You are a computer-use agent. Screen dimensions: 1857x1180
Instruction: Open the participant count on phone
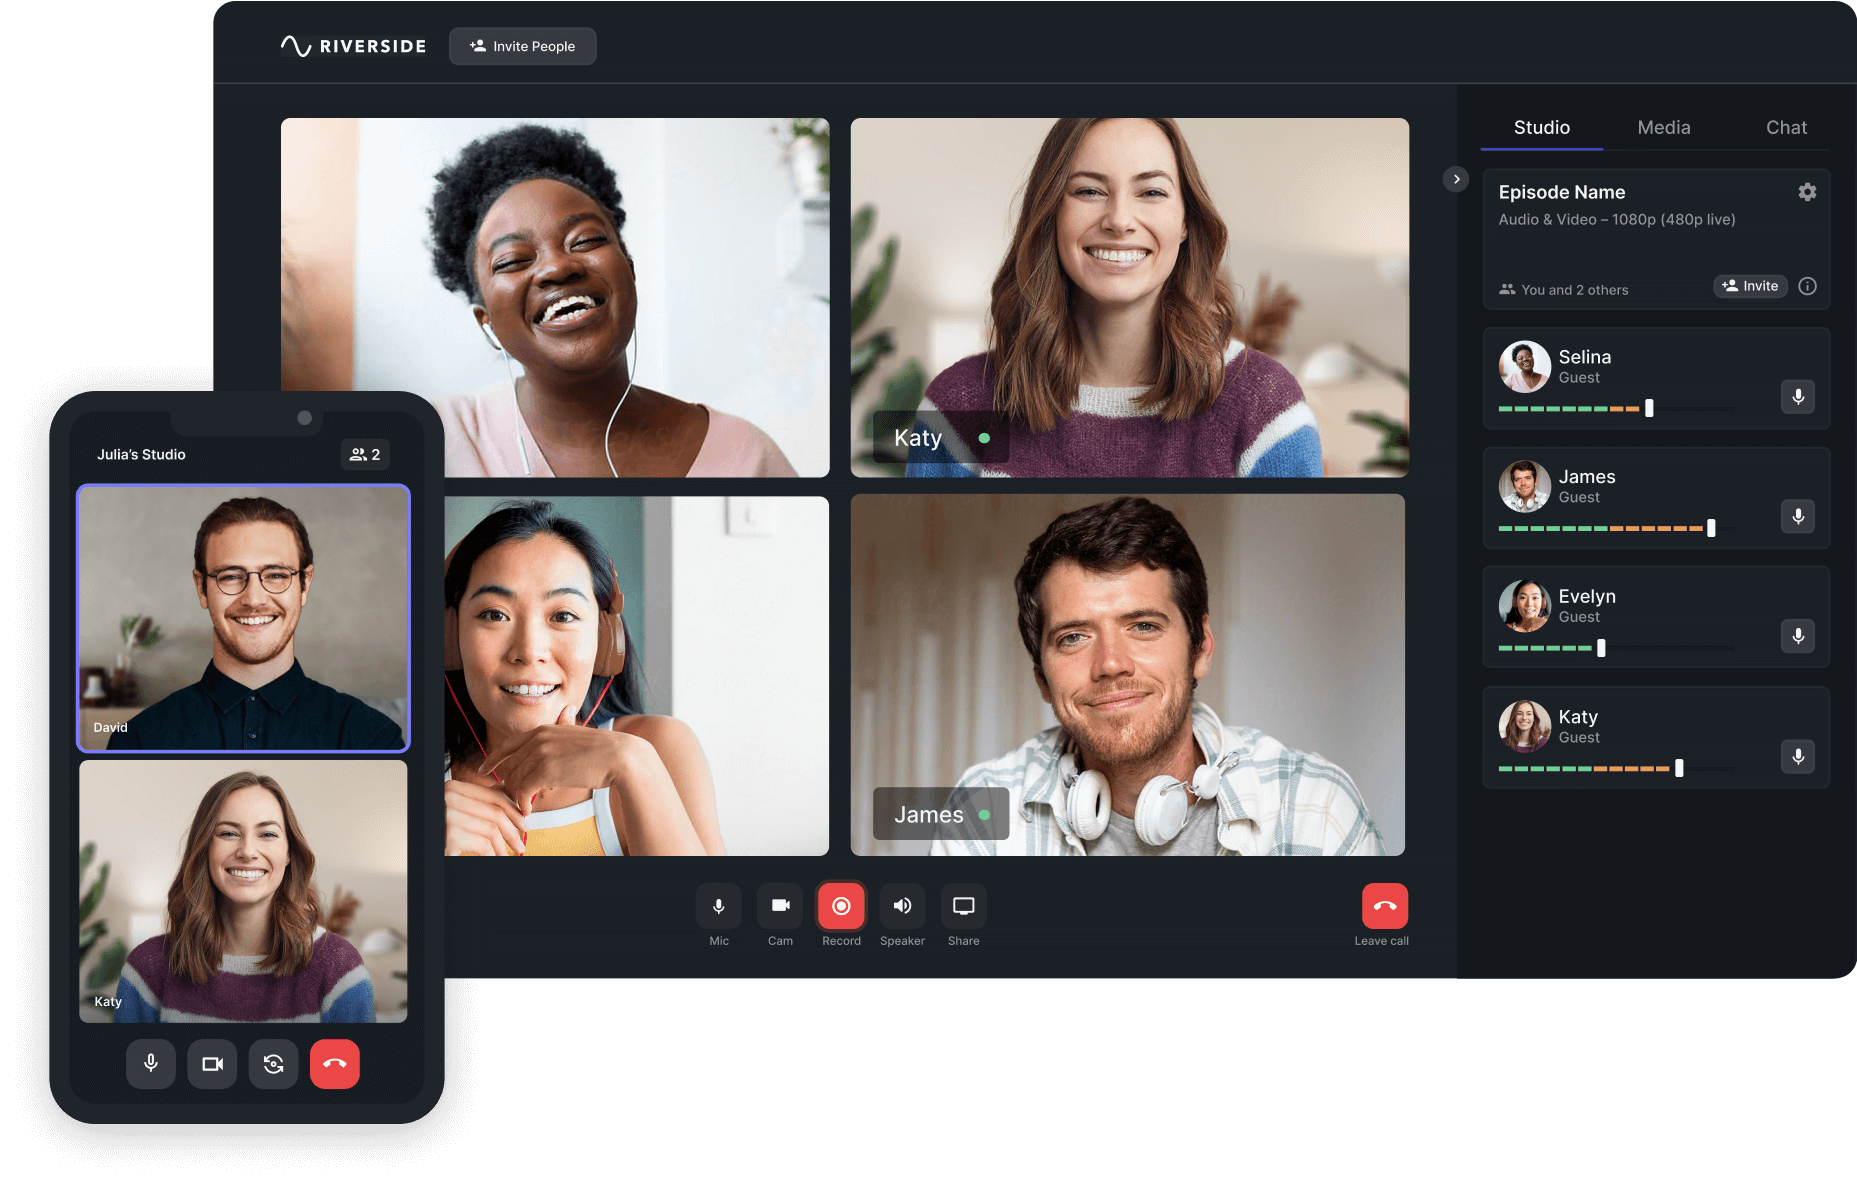365,454
